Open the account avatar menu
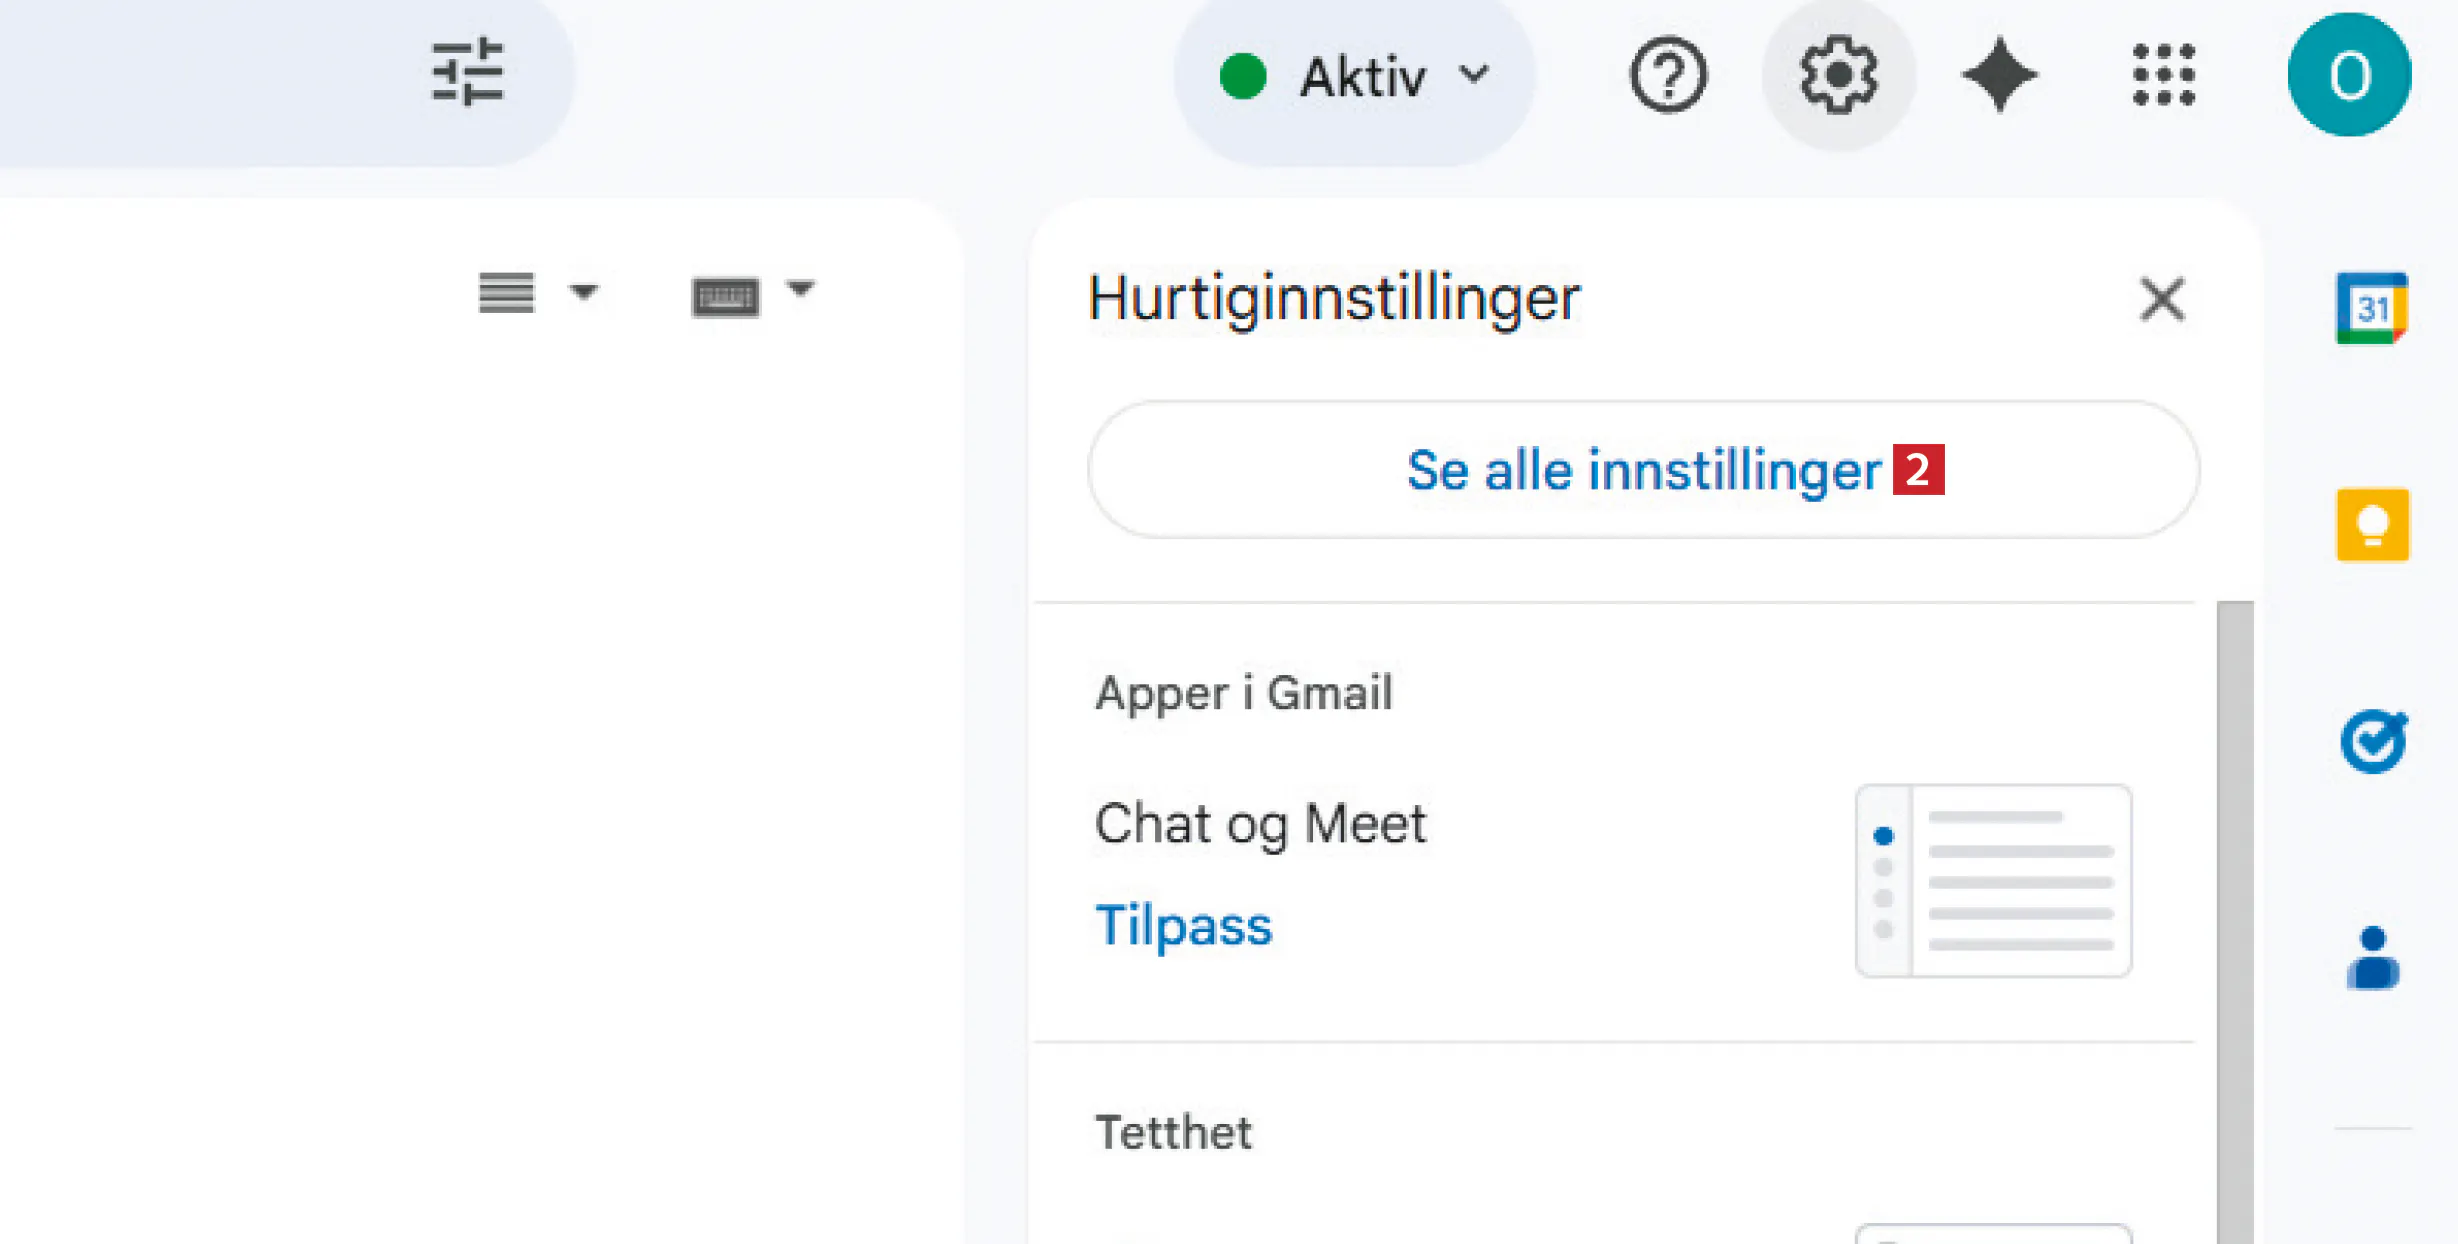Viewport: 2458px width, 1244px height. coord(2349,75)
